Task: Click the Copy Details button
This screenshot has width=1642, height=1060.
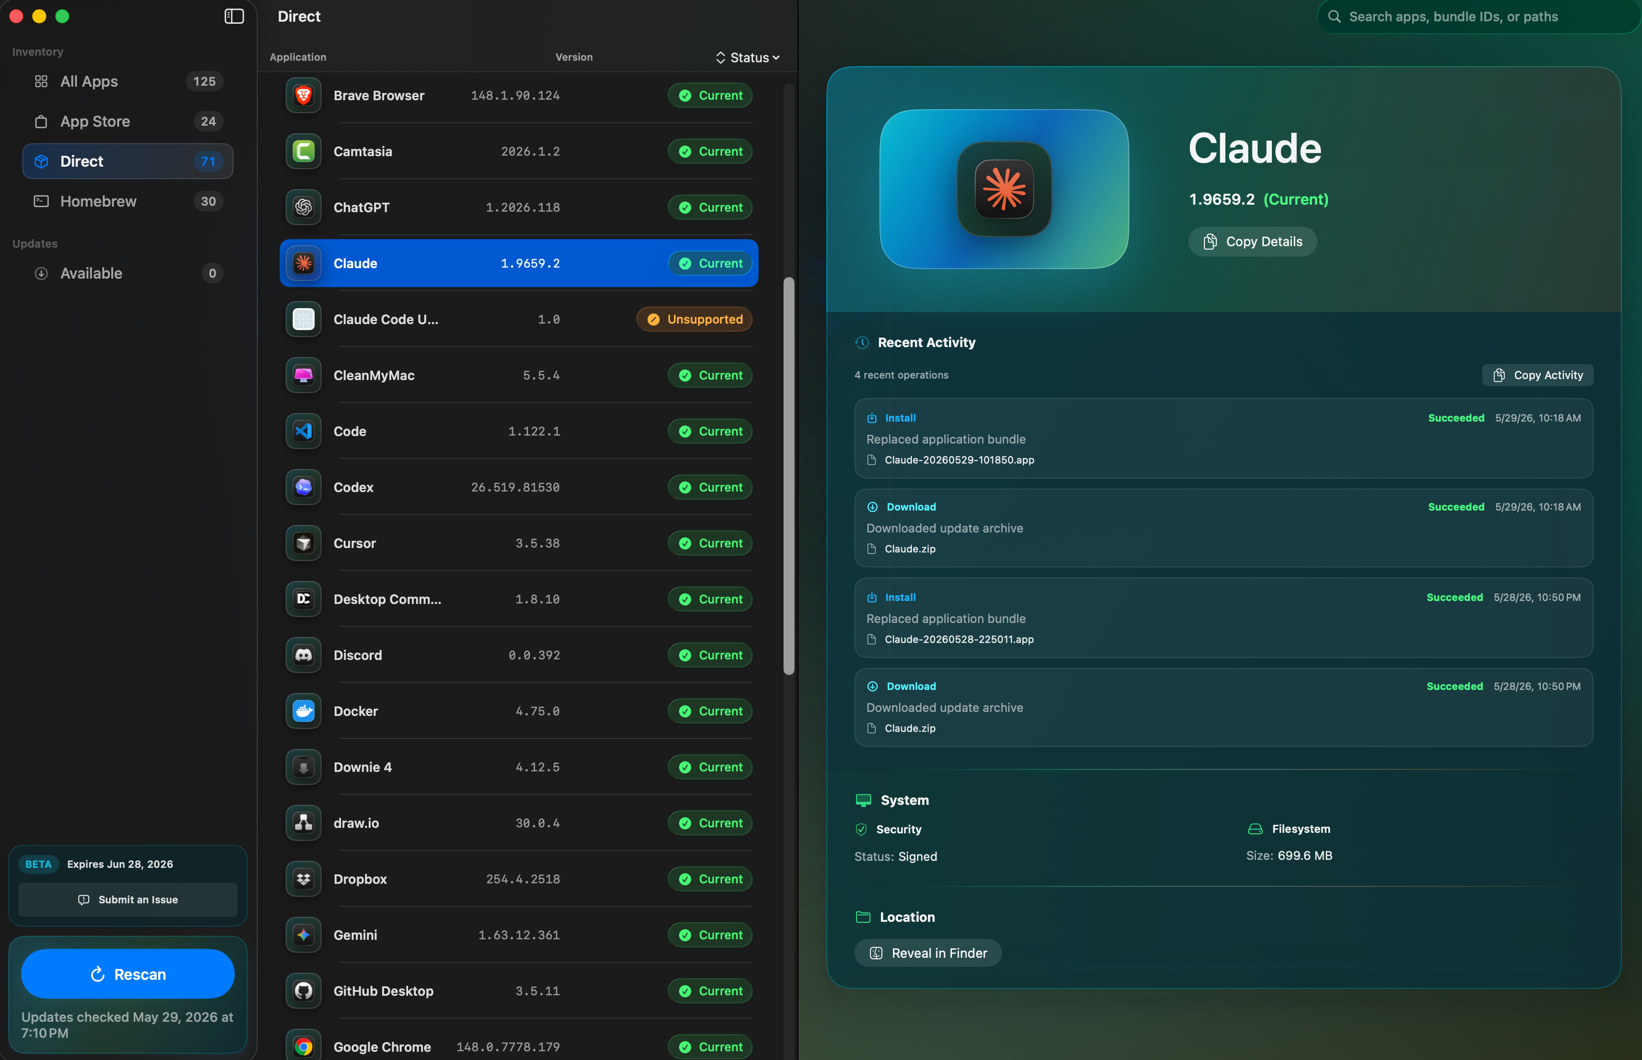Action: tap(1252, 241)
